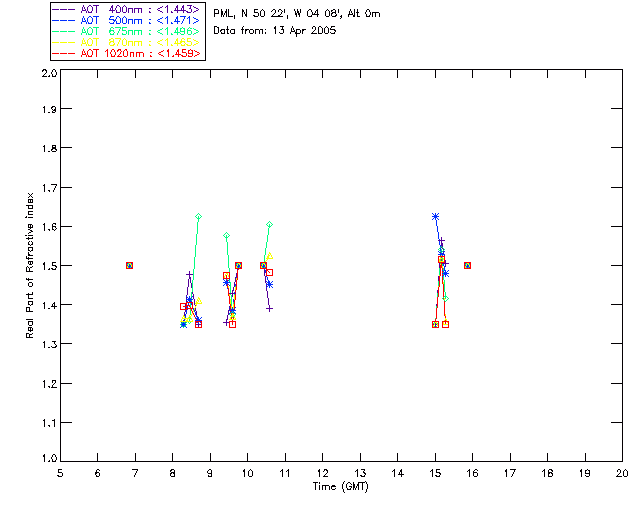Click the y-axis tick label 1.5
Screen dimensions: 640x512
pos(49,266)
